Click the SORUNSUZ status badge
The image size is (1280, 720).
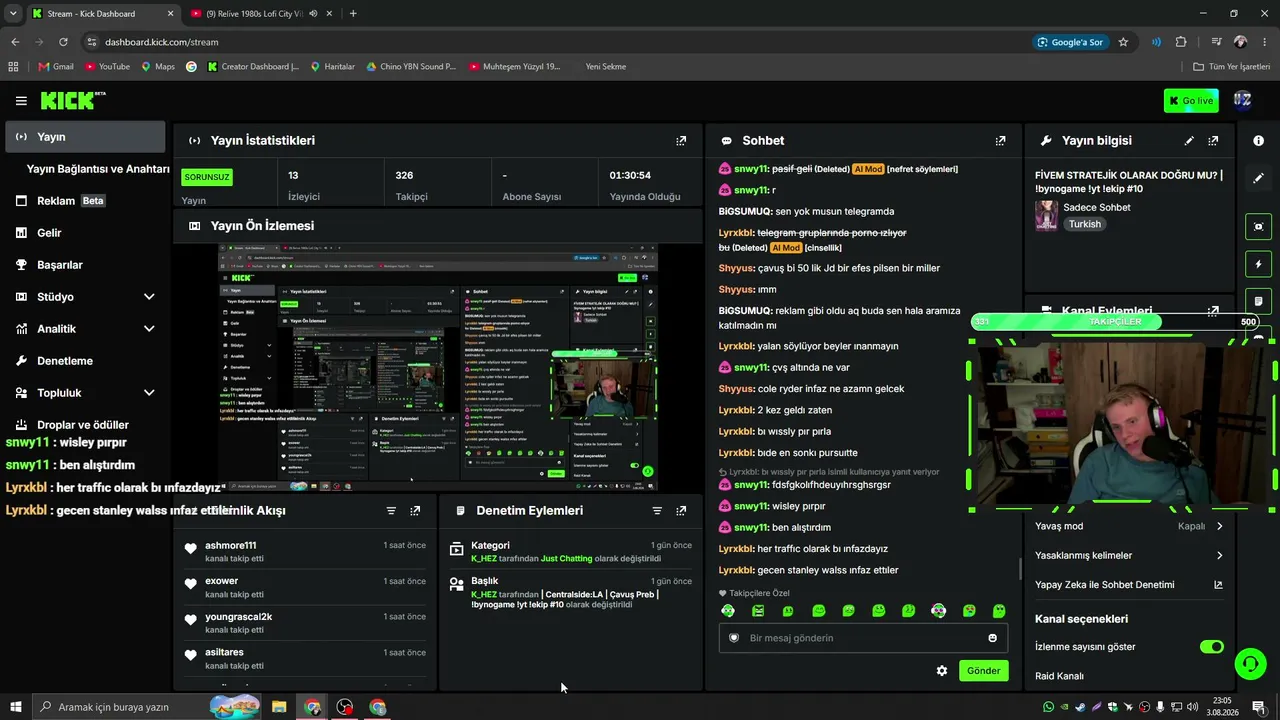click(x=207, y=177)
